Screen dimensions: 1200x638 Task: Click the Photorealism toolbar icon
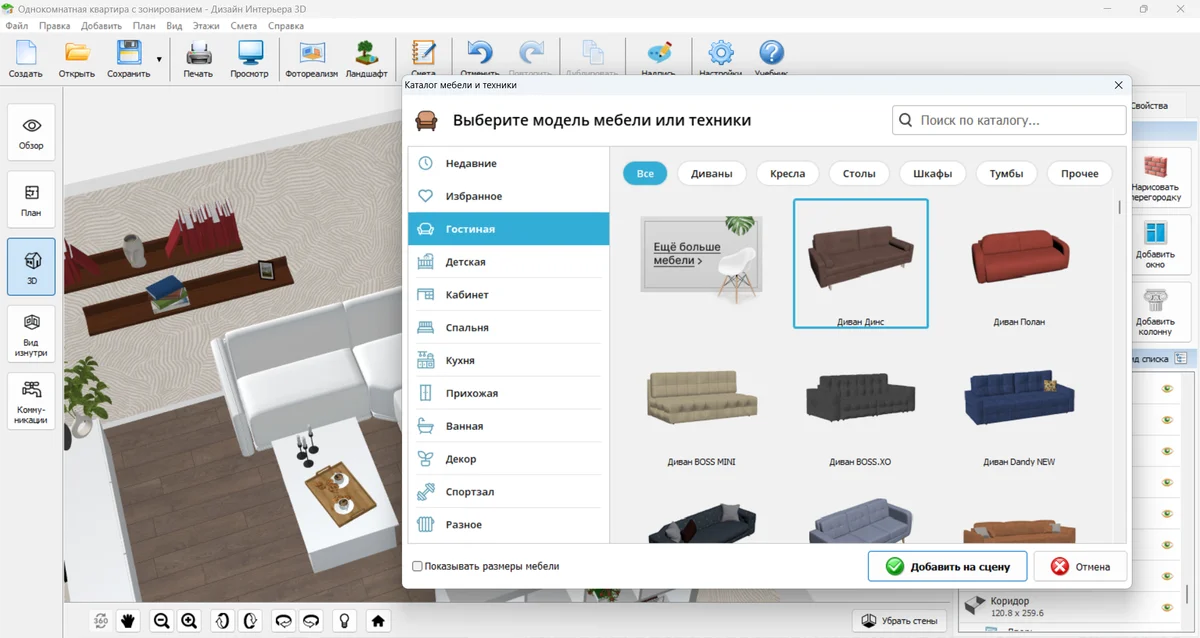(x=311, y=59)
